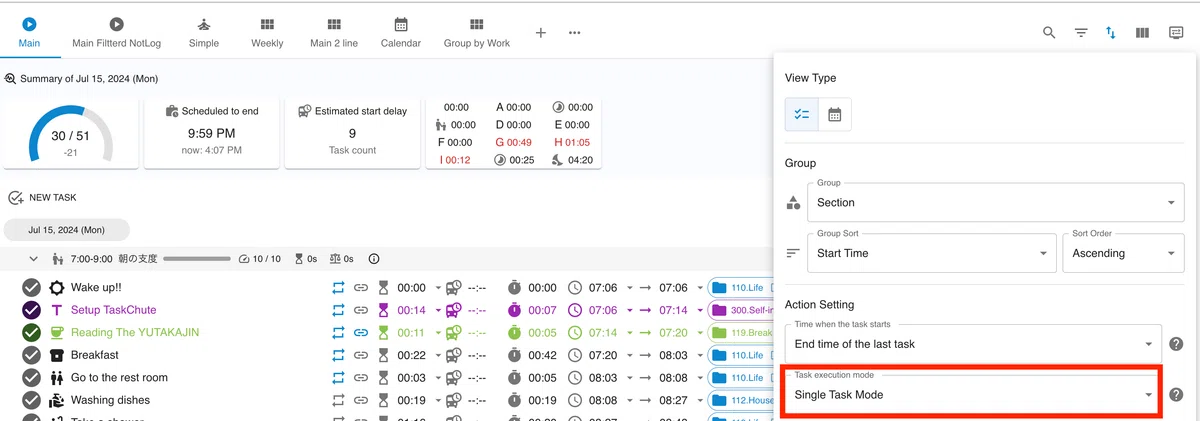Open help for Time when the task starts
The height and width of the screenshot is (421, 1200).
click(x=1176, y=344)
